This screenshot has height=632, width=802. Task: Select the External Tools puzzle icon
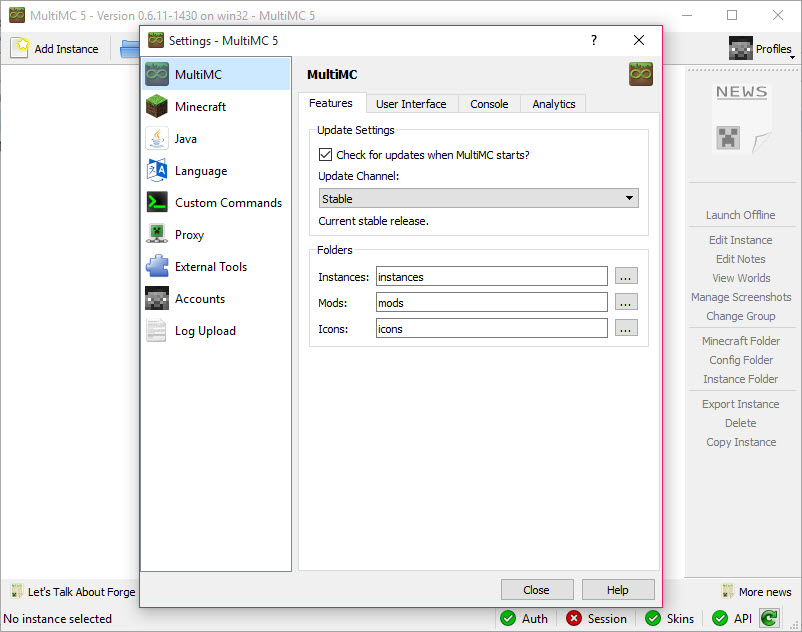tap(157, 267)
